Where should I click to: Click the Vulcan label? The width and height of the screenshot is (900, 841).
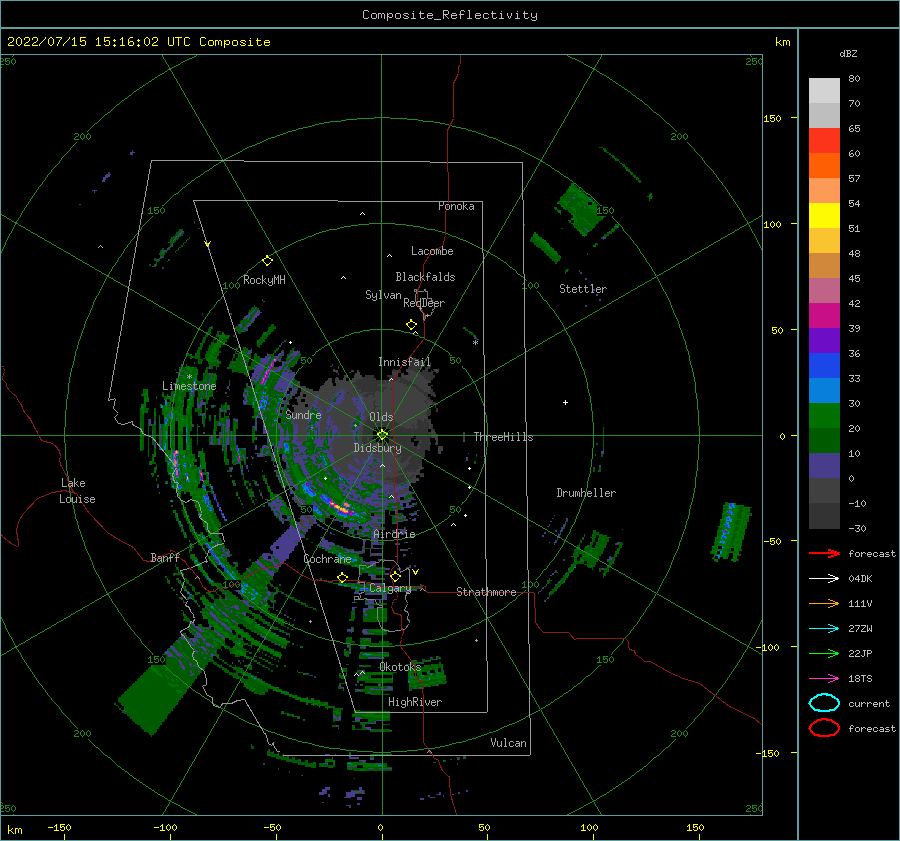point(508,743)
